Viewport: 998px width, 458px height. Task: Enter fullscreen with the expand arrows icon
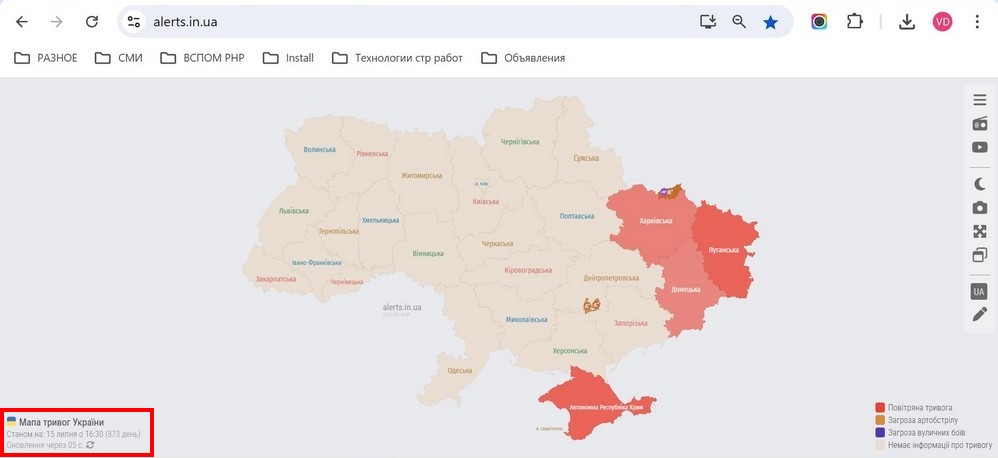pyautogui.click(x=979, y=231)
